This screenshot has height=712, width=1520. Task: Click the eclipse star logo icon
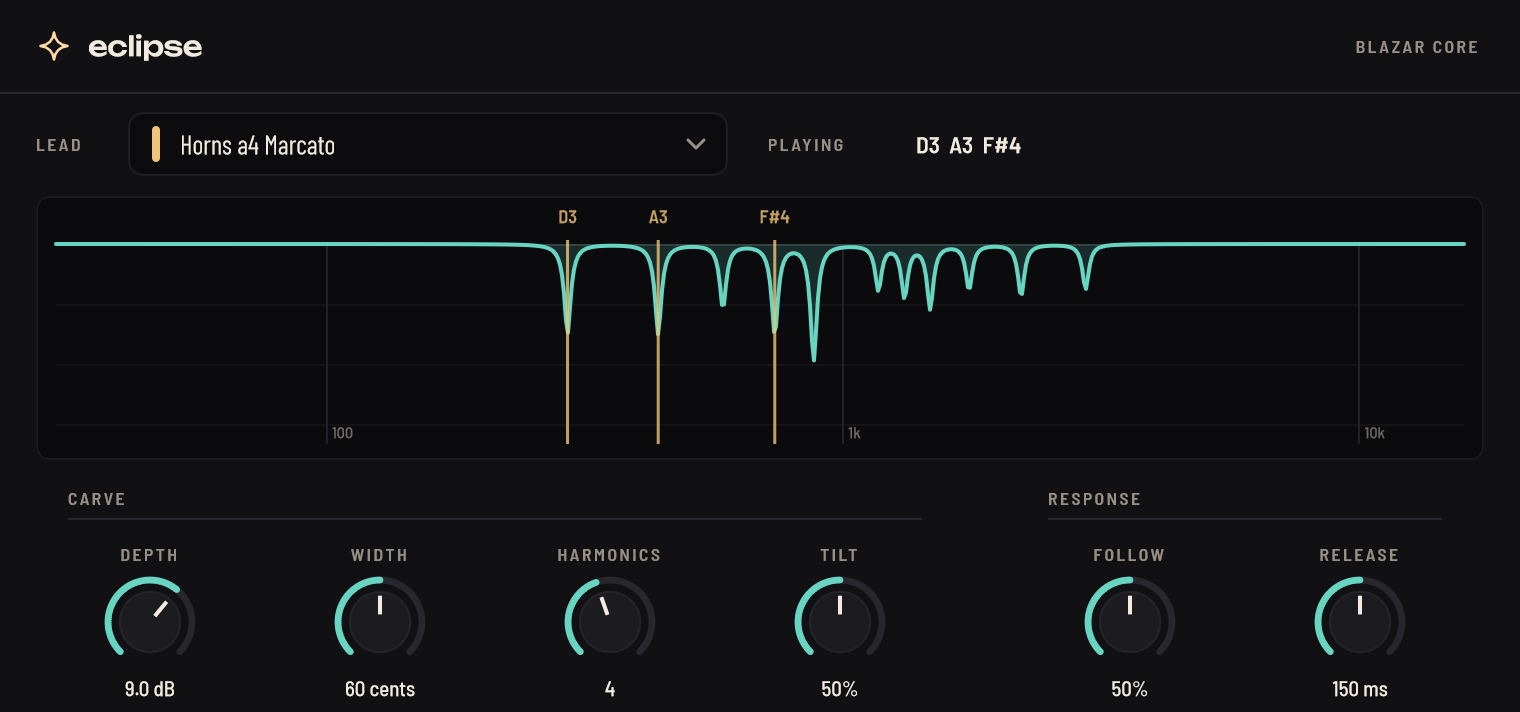click(x=53, y=46)
